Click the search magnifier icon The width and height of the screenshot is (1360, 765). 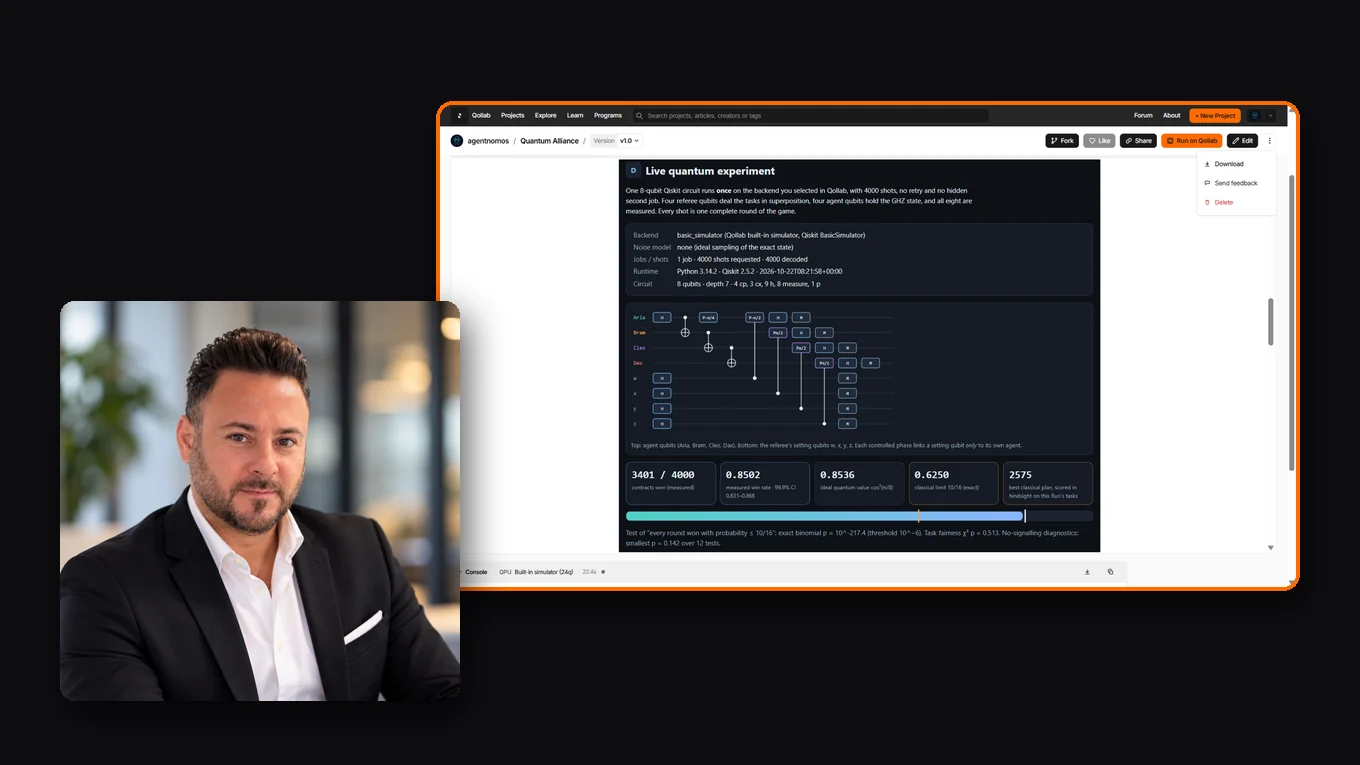[639, 116]
